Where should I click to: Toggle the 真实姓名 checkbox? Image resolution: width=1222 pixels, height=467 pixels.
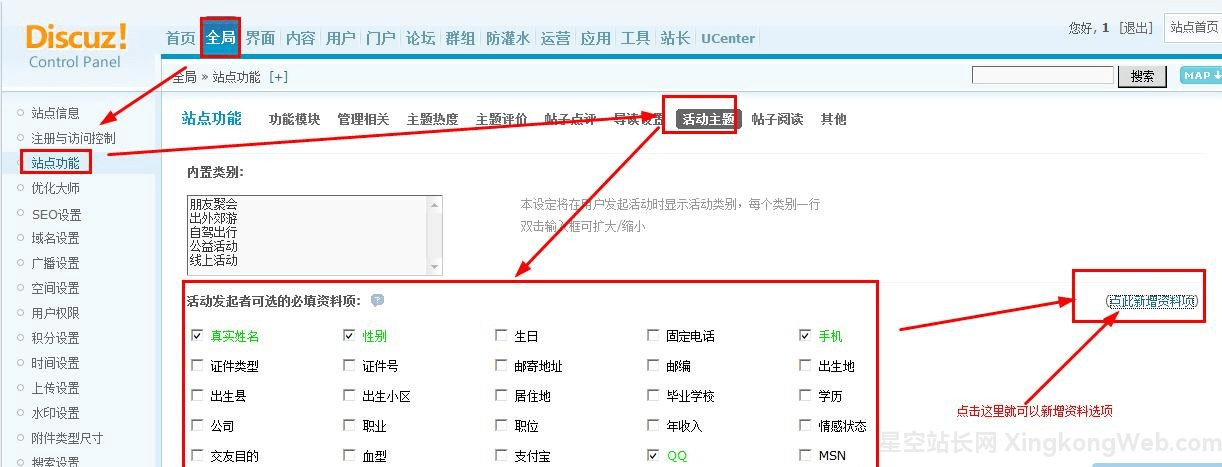pos(197,336)
